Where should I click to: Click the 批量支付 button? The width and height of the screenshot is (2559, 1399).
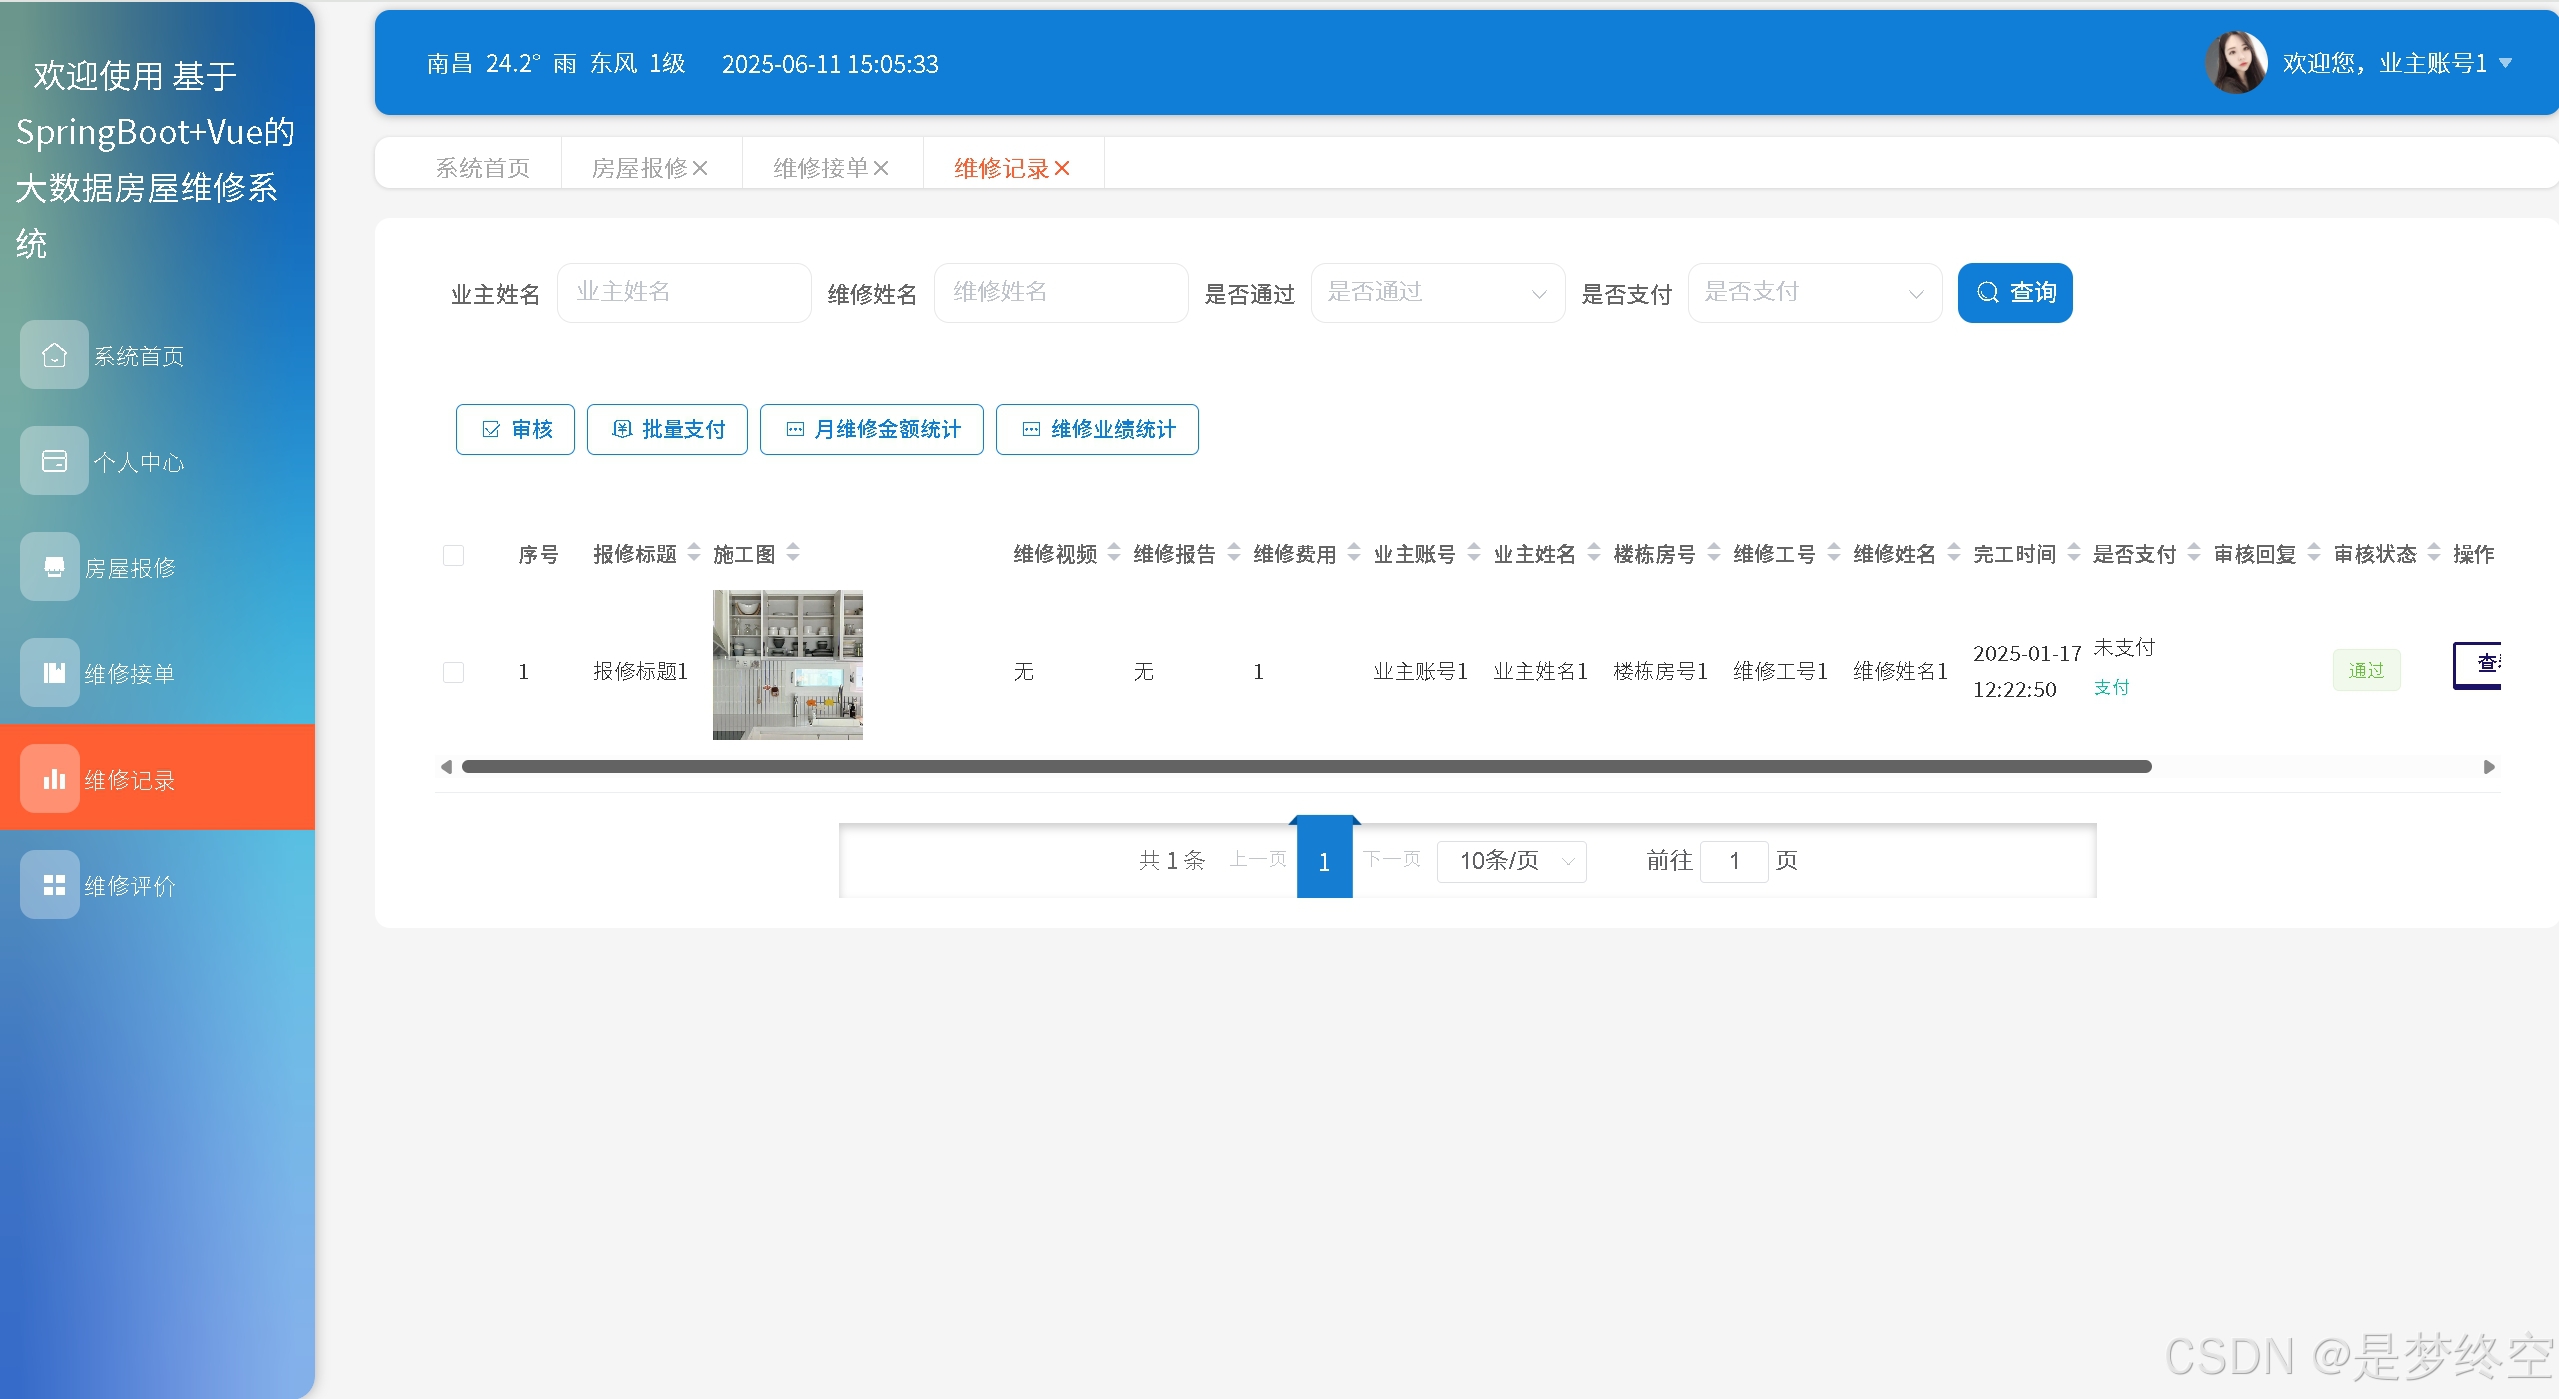[x=667, y=430]
